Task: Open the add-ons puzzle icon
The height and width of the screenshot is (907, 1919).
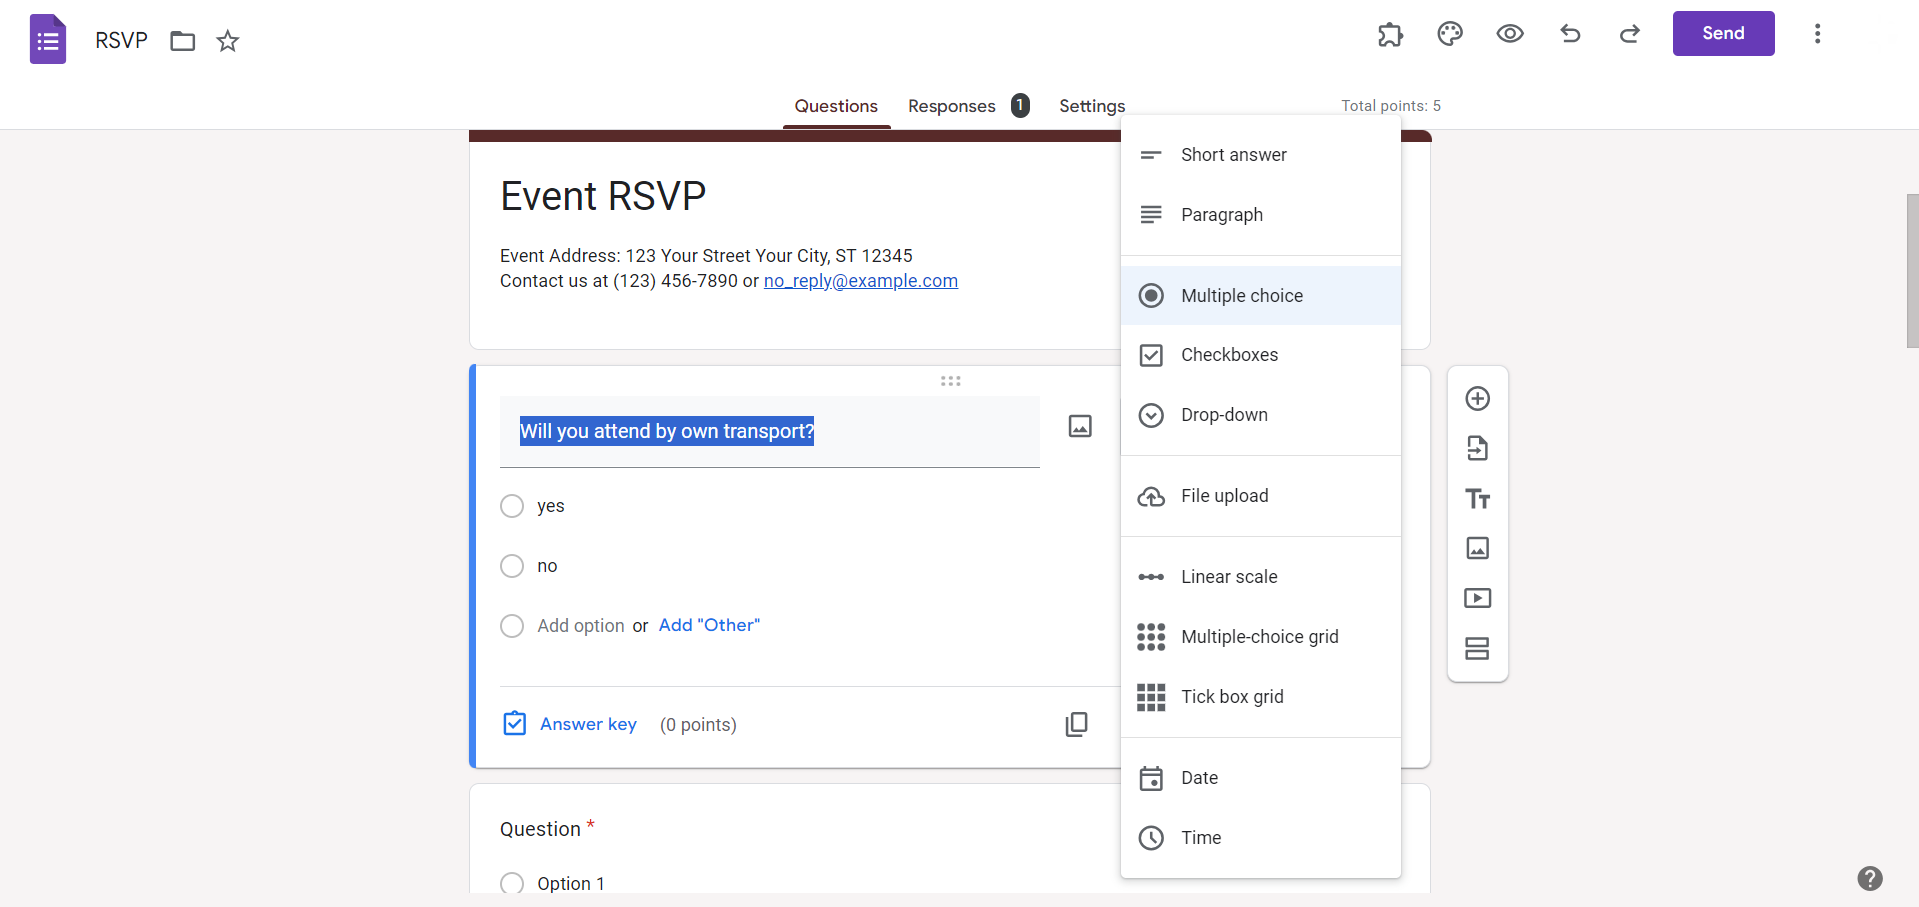Action: coord(1390,35)
